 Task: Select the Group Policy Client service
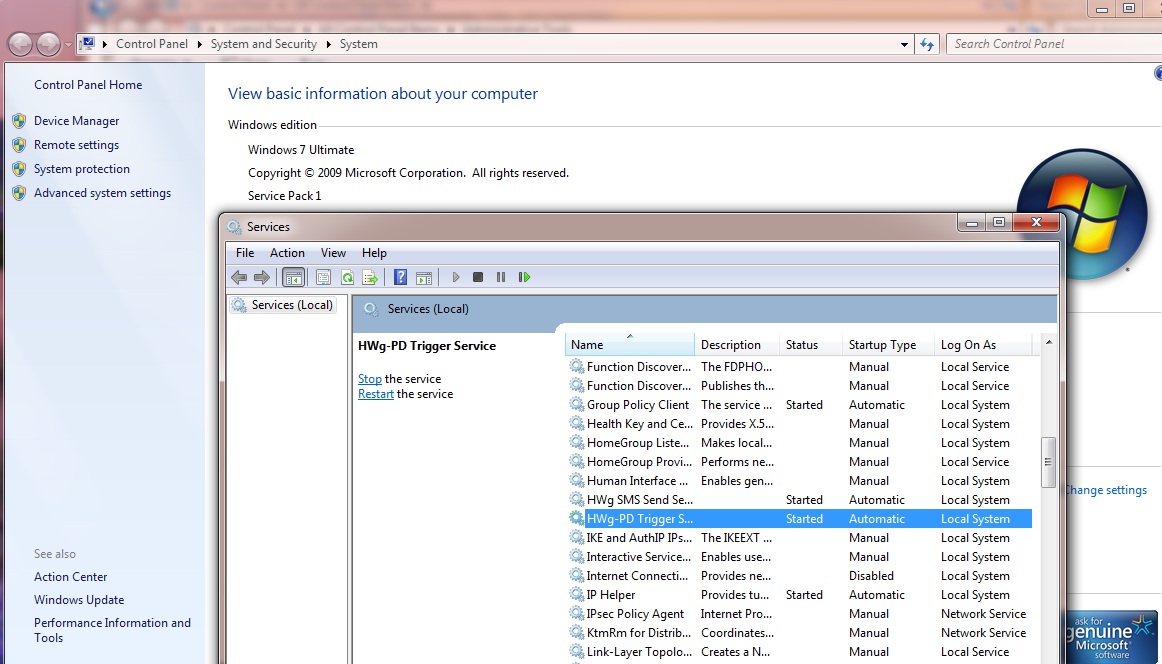[799, 405]
